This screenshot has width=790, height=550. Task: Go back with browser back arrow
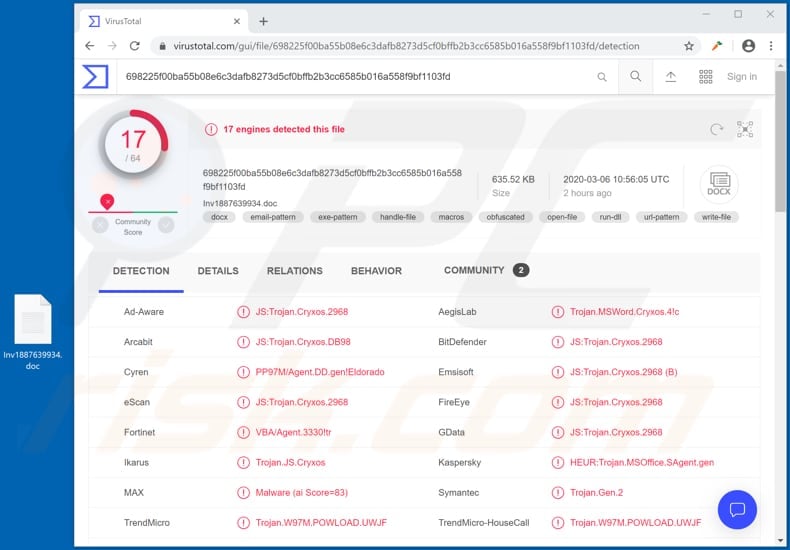(90, 46)
